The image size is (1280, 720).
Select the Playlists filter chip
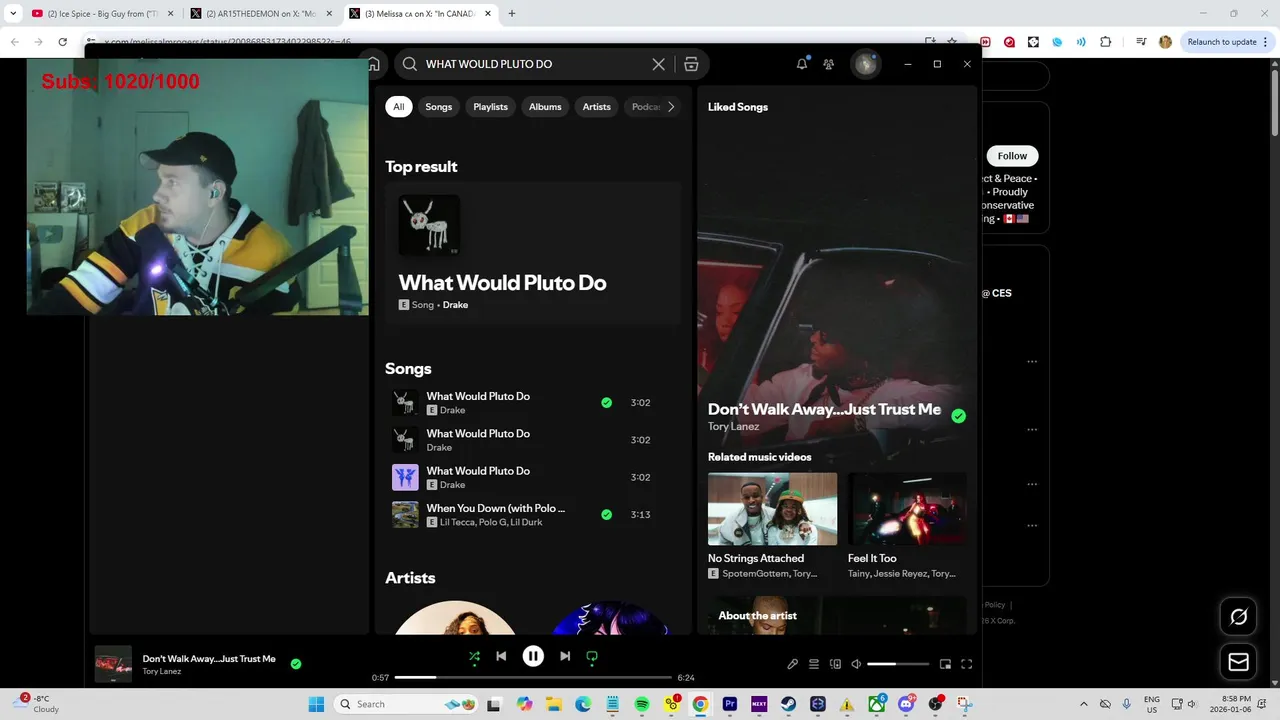[490, 107]
